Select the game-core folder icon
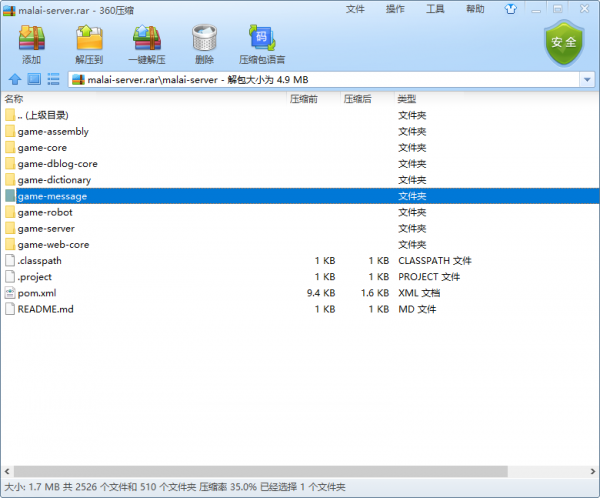Image resolution: width=600 pixels, height=498 pixels. pos(10,147)
